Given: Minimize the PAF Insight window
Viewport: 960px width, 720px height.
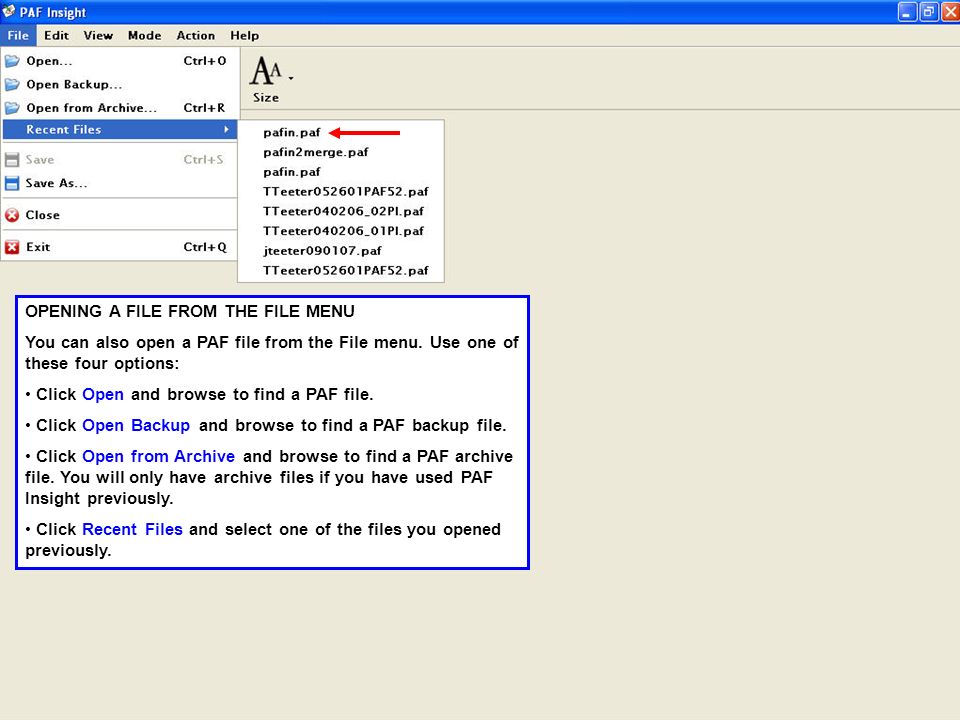Looking at the screenshot, I should pyautogui.click(x=907, y=12).
